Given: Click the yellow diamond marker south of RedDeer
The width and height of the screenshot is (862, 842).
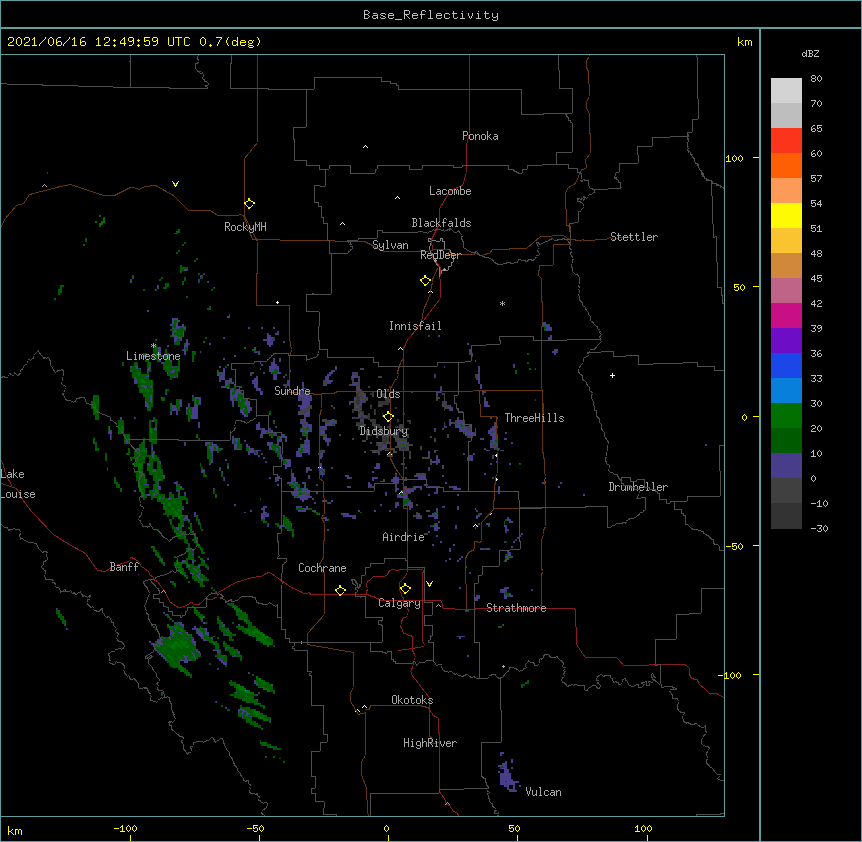Looking at the screenshot, I should pos(426,281).
